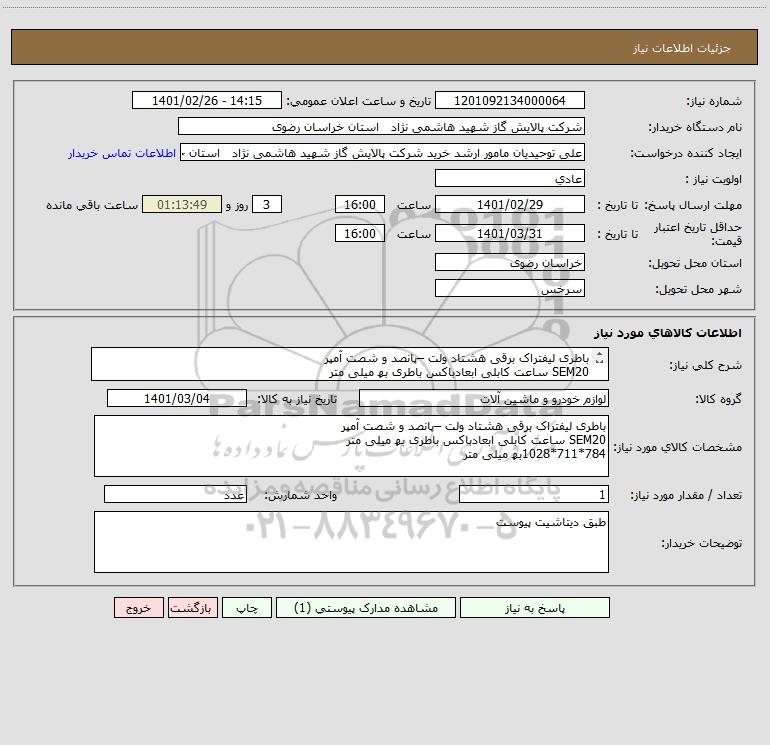Click the countdown timer 01:13:49
This screenshot has width=770, height=745.
coord(182,204)
